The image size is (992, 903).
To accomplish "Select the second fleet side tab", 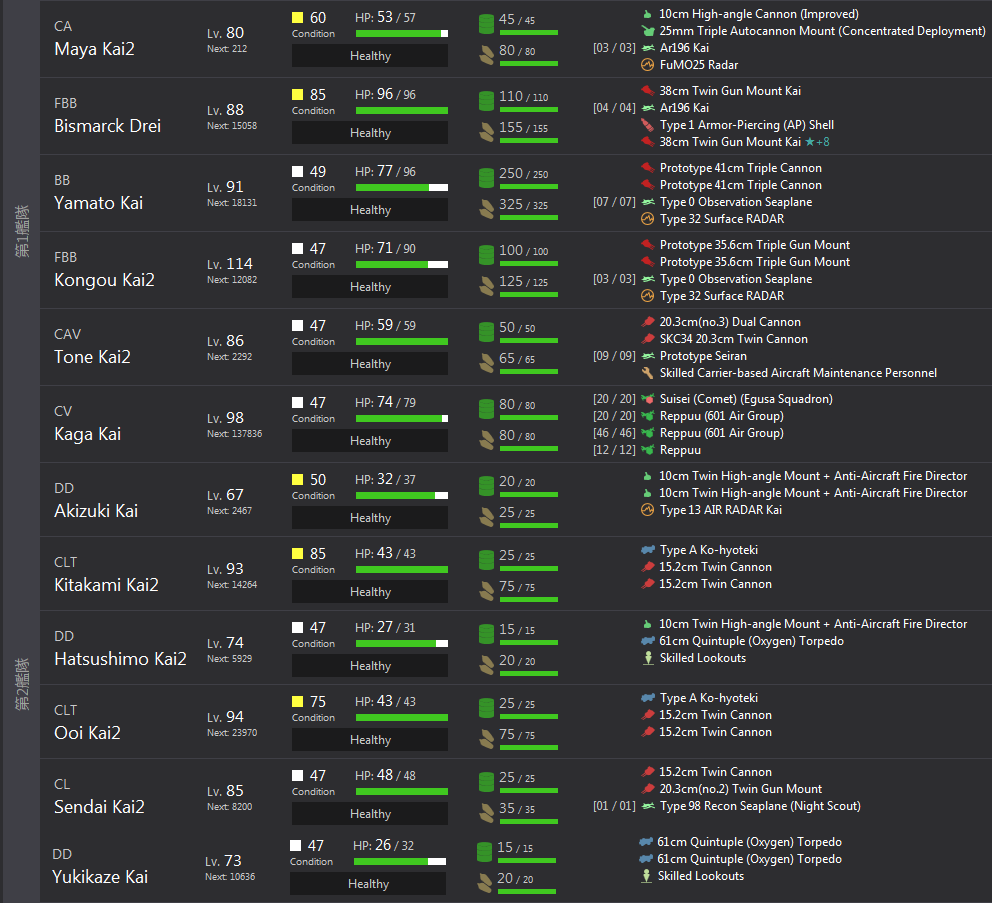I will 22,683.
